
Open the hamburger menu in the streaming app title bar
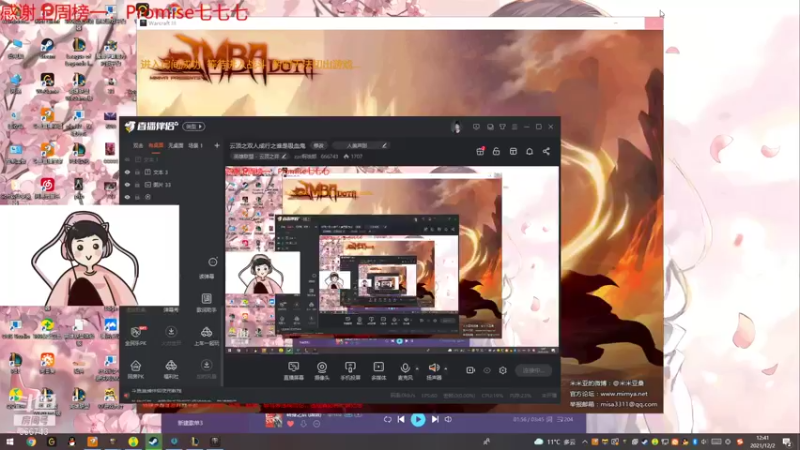514,127
